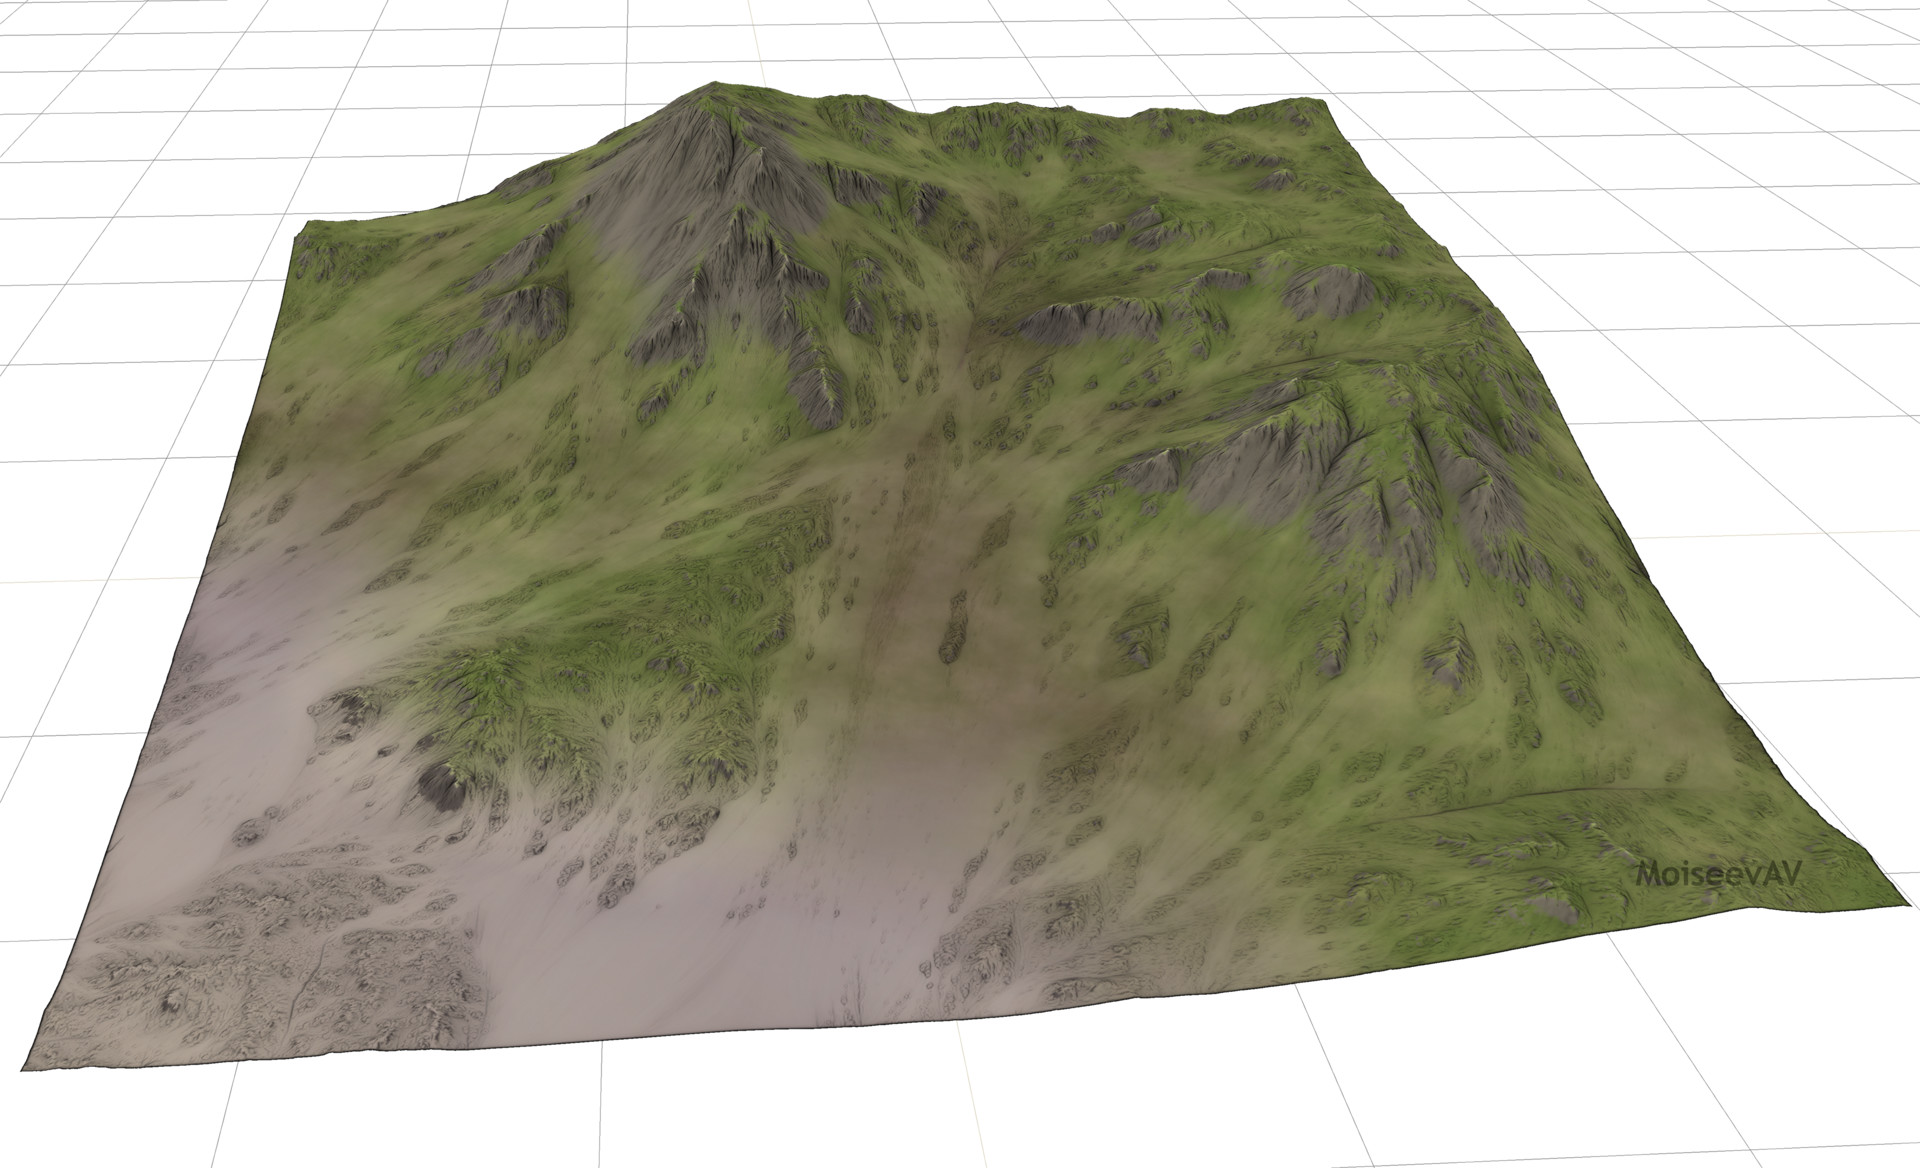Click empty grid floor above the terrain

1000,40
